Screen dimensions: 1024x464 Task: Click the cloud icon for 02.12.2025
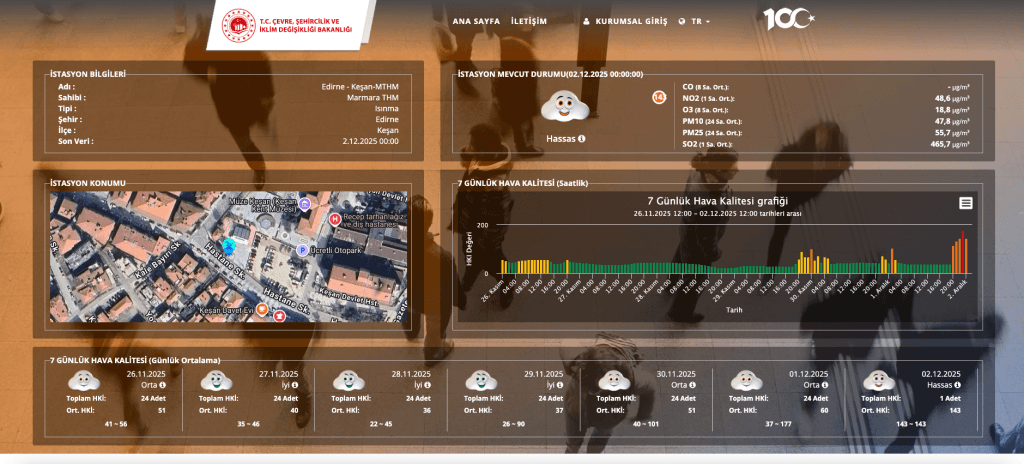click(877, 381)
